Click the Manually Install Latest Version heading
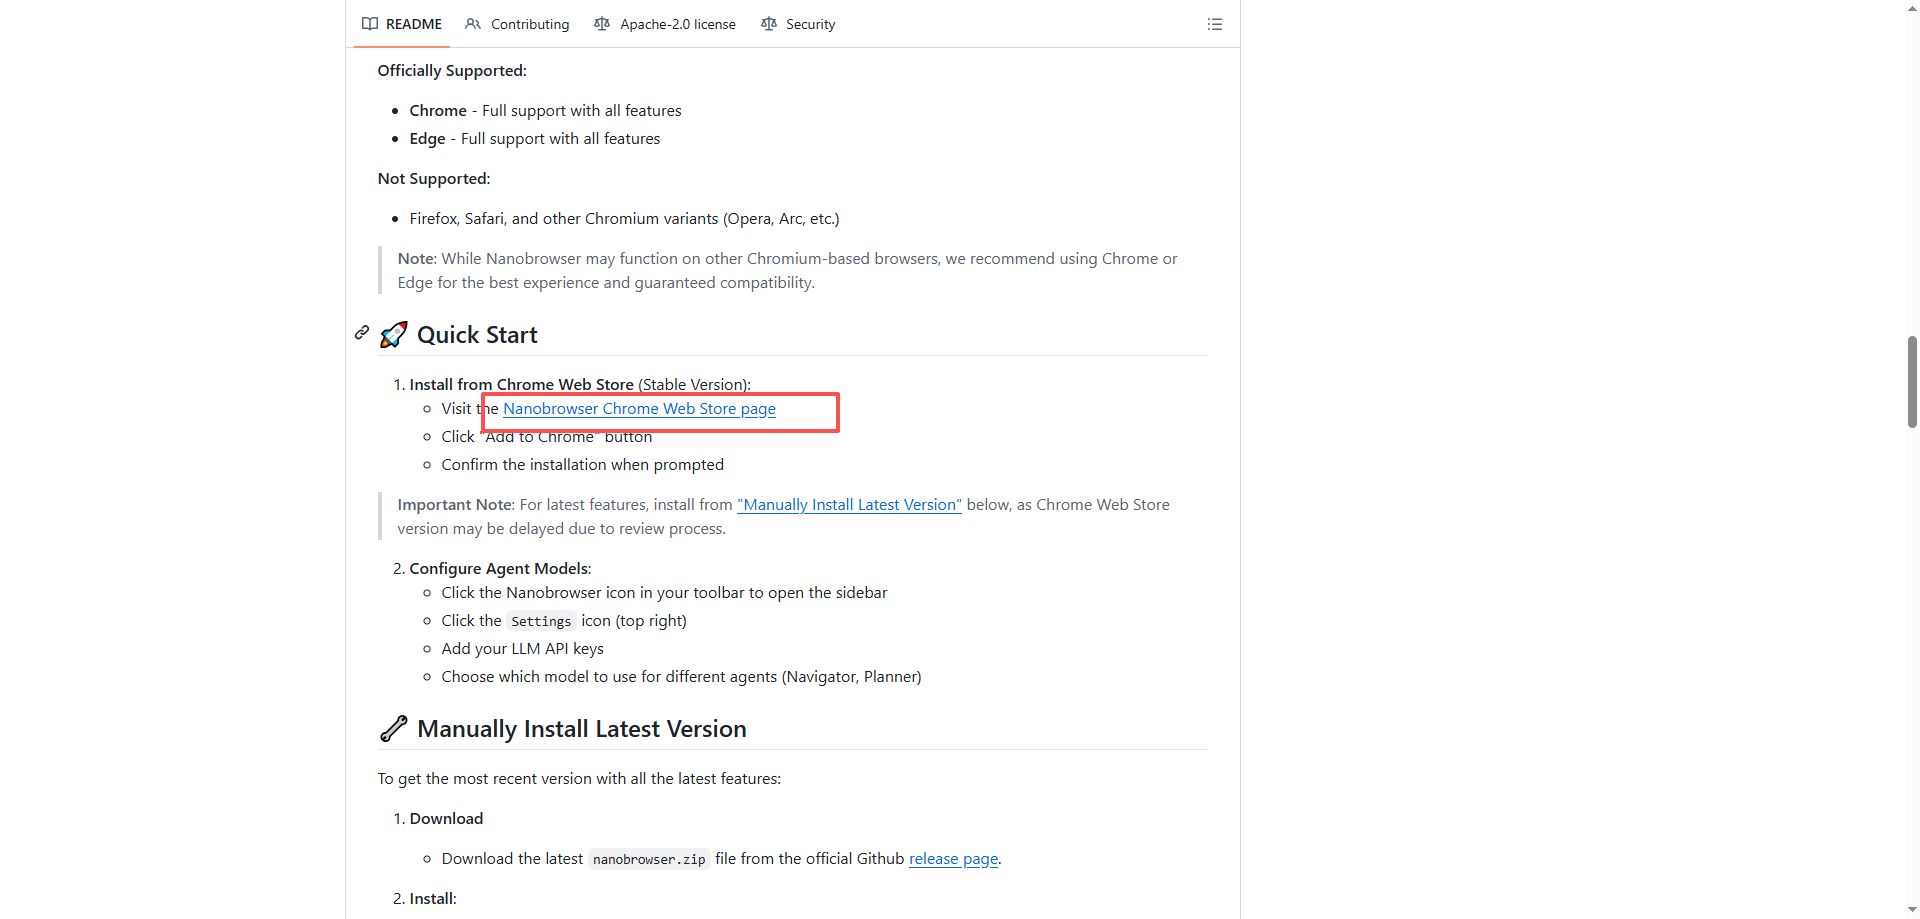1920x919 pixels. pos(582,729)
